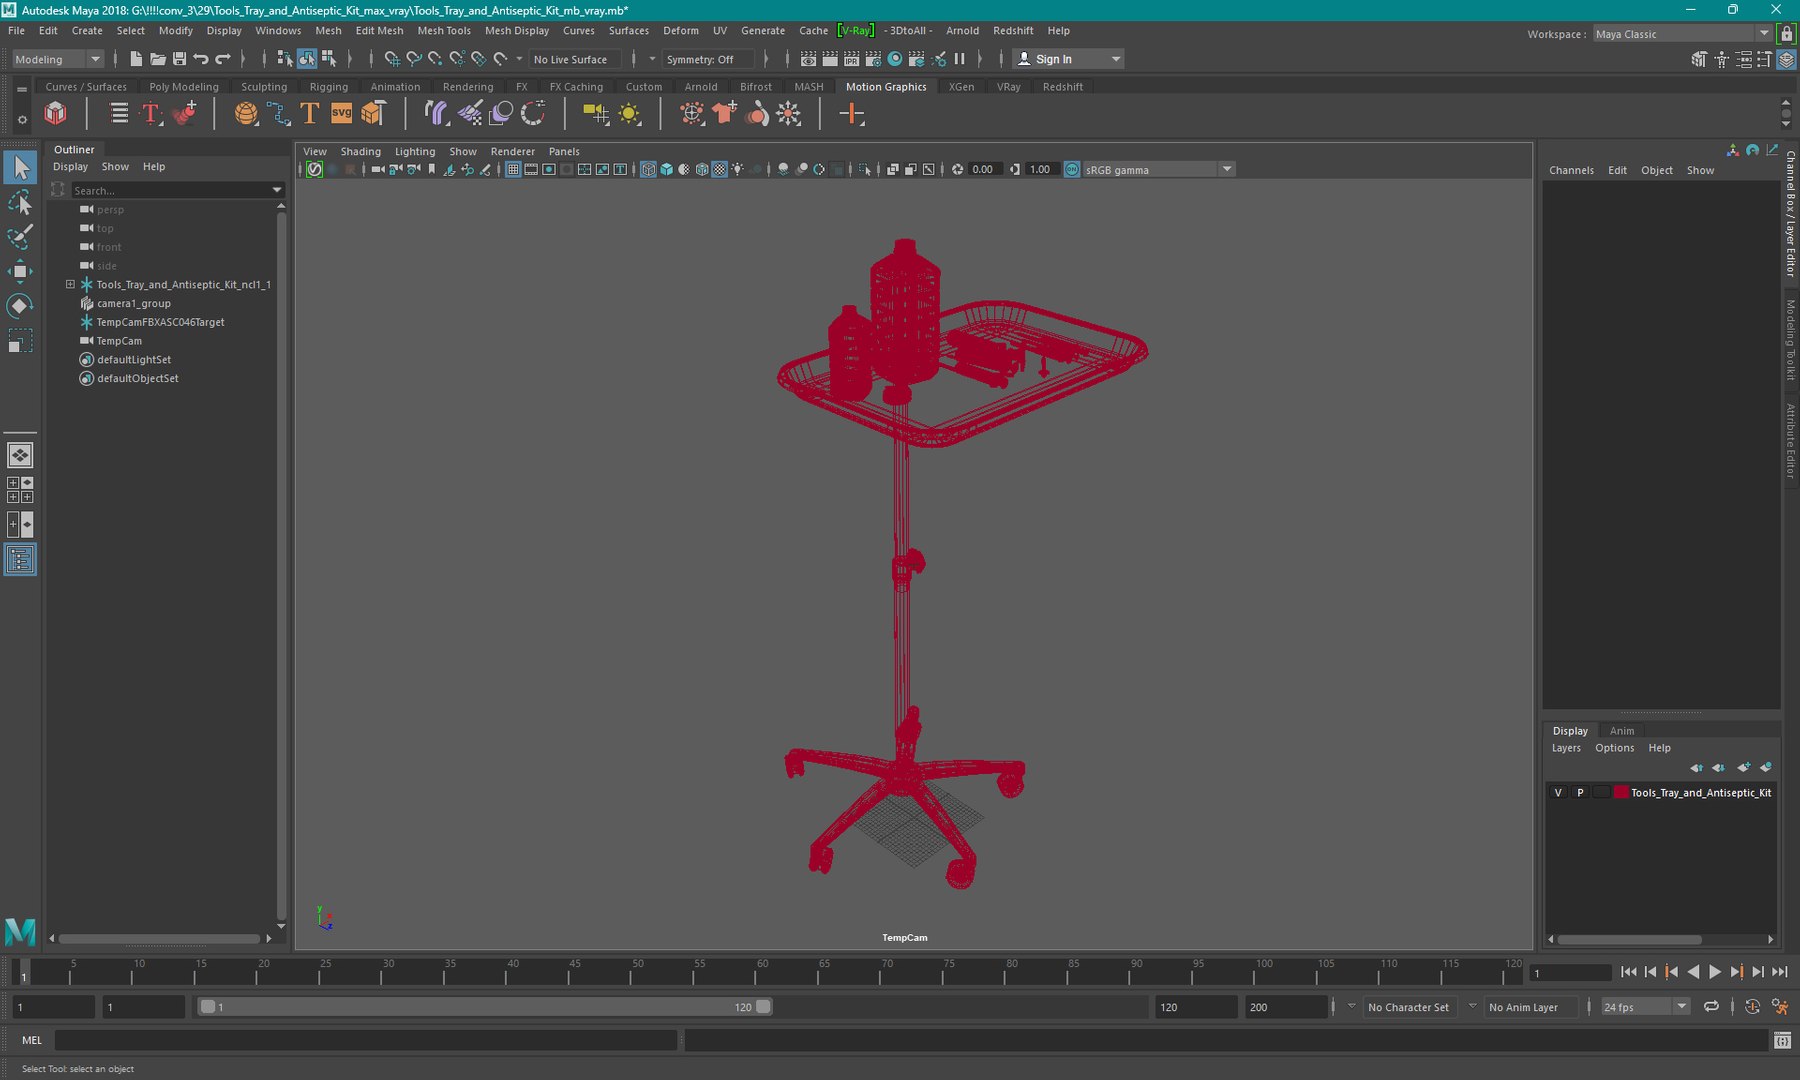1800x1080 pixels.
Task: Open the No Character Set dropdown
Action: [1408, 1007]
